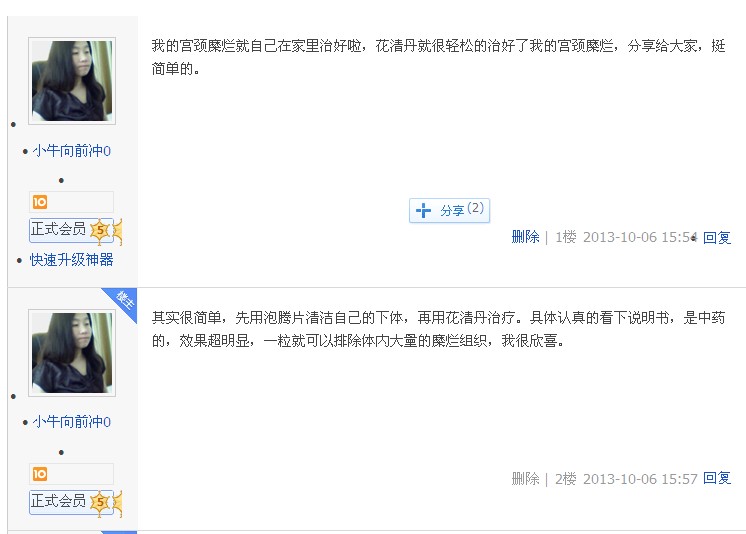Click the blue plus share icon
This screenshot has width=746, height=534.
point(423,210)
